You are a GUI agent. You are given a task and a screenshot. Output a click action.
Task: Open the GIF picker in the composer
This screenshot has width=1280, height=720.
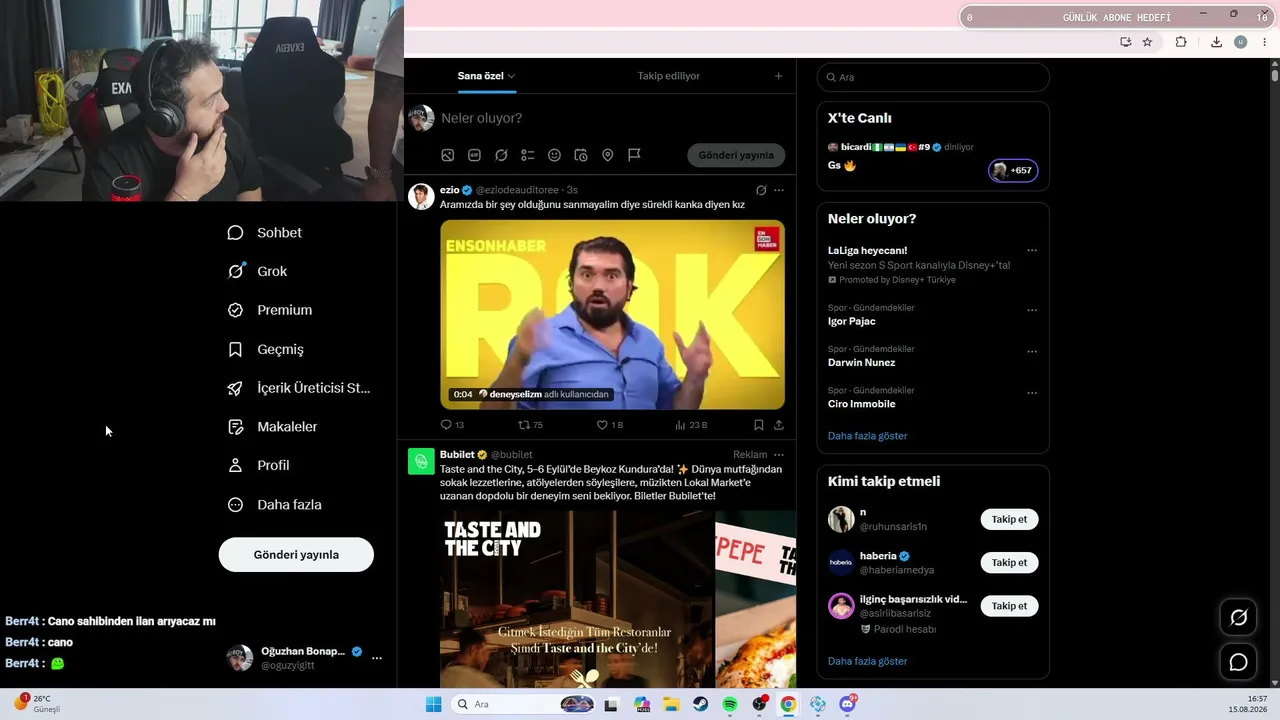474,155
